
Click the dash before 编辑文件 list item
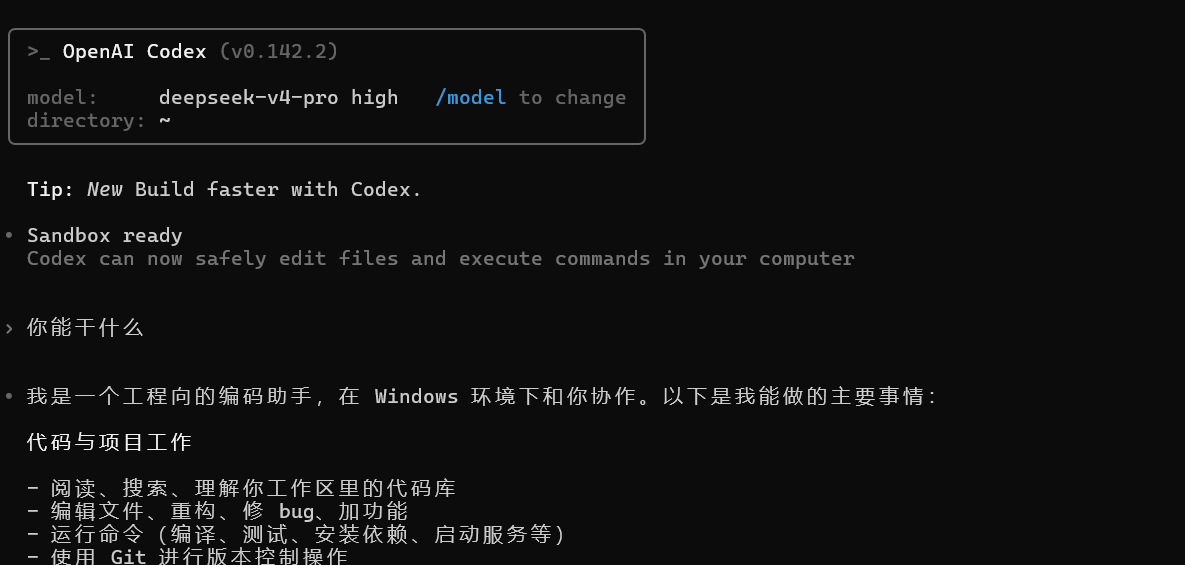(x=32, y=511)
